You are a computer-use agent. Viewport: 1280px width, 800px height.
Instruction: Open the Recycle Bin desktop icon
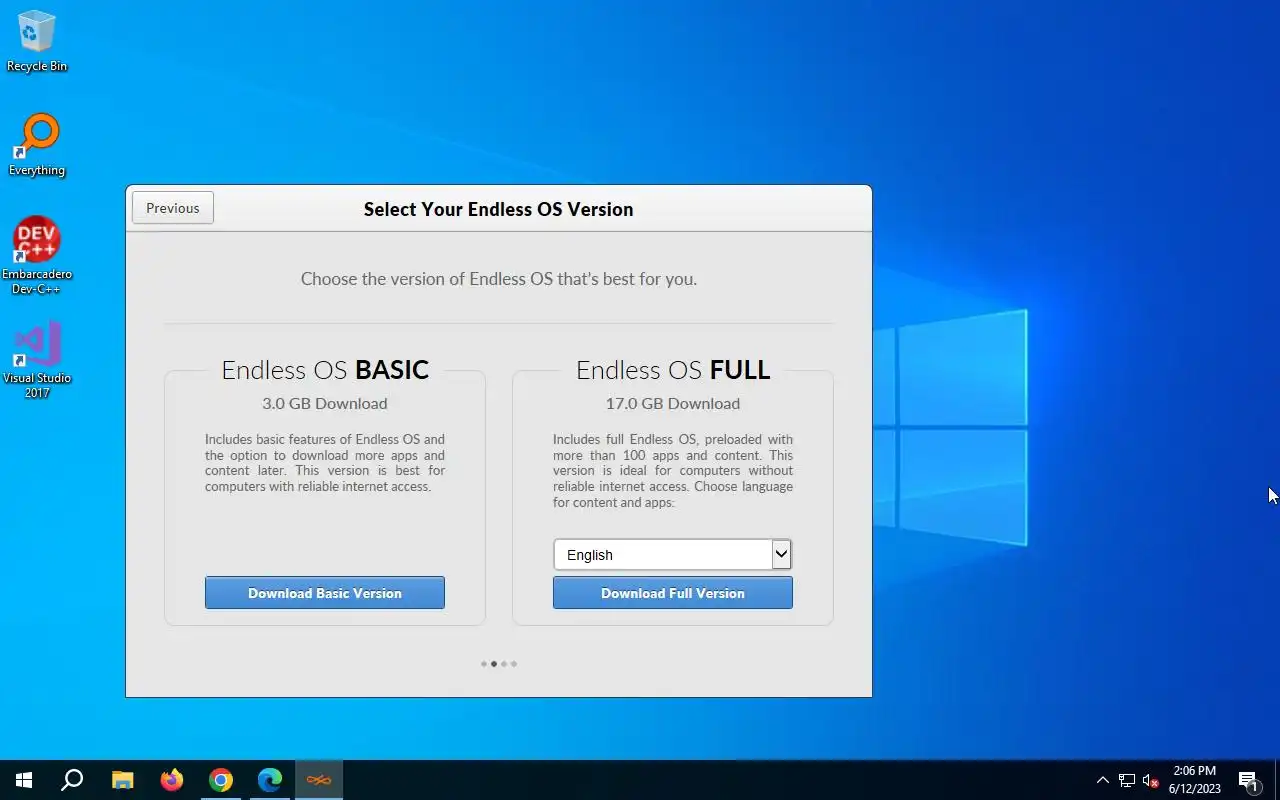pos(37,41)
